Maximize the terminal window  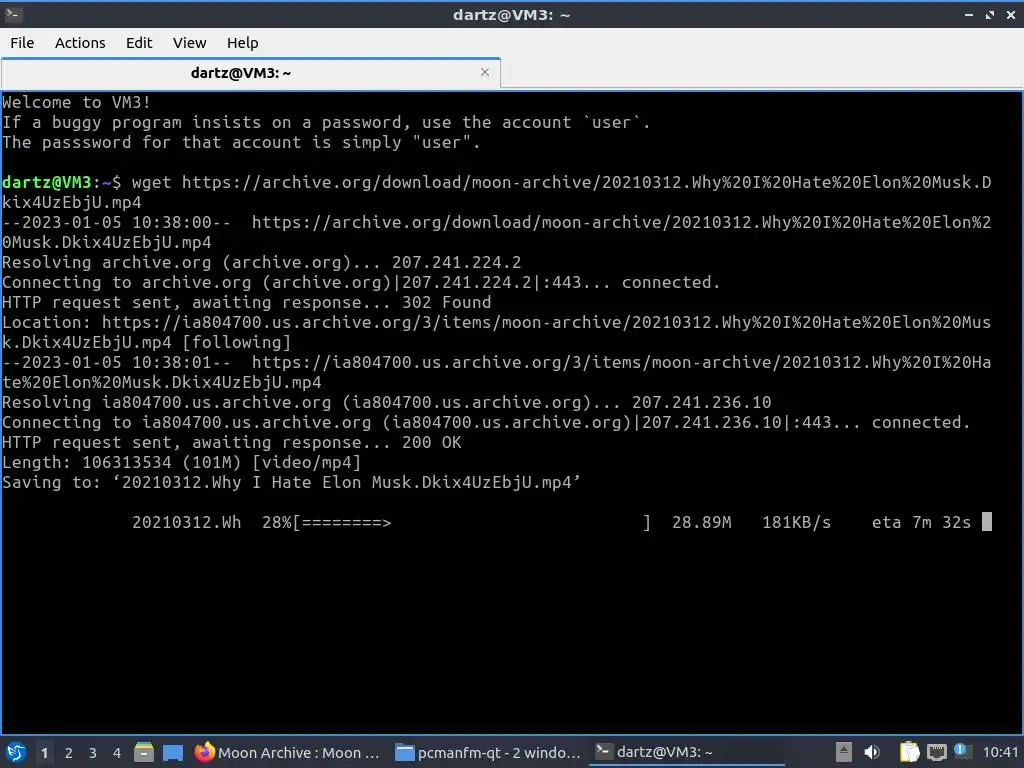click(990, 14)
